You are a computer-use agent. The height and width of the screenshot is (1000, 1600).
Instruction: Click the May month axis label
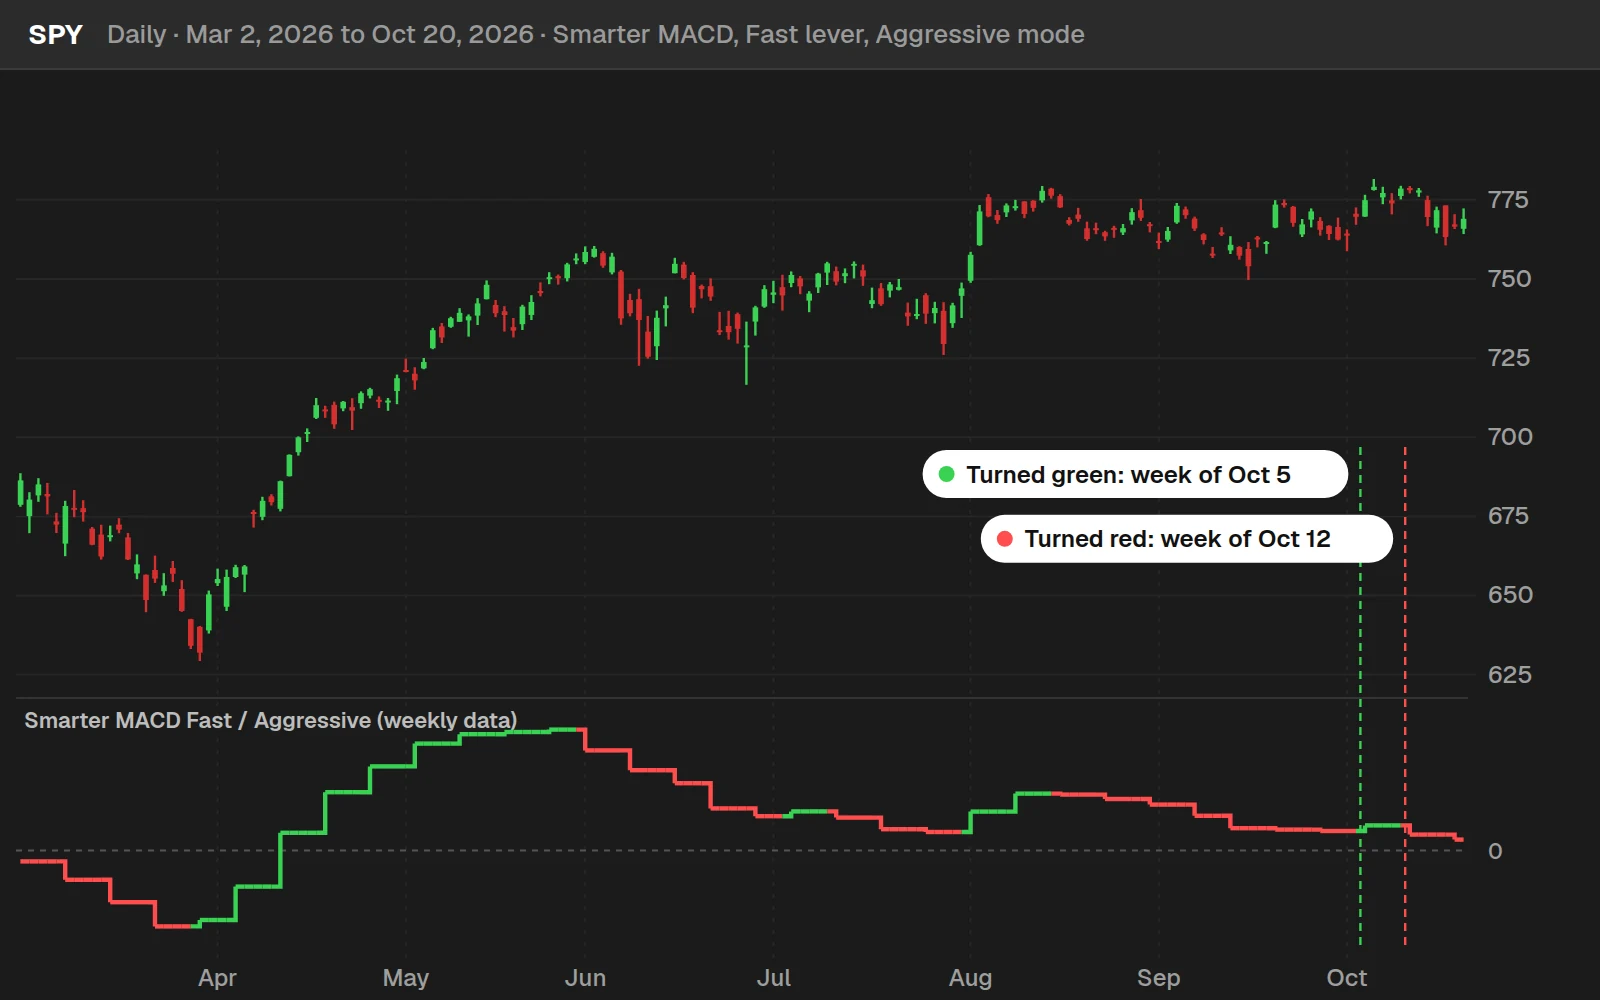[x=405, y=978]
